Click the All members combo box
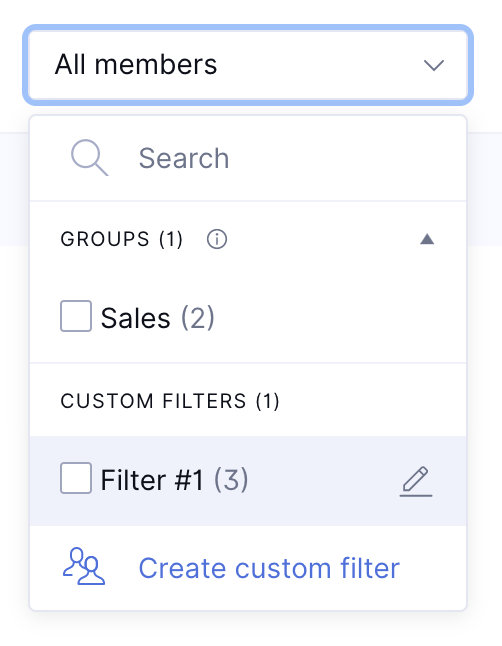This screenshot has height=646, width=502. pos(248,65)
